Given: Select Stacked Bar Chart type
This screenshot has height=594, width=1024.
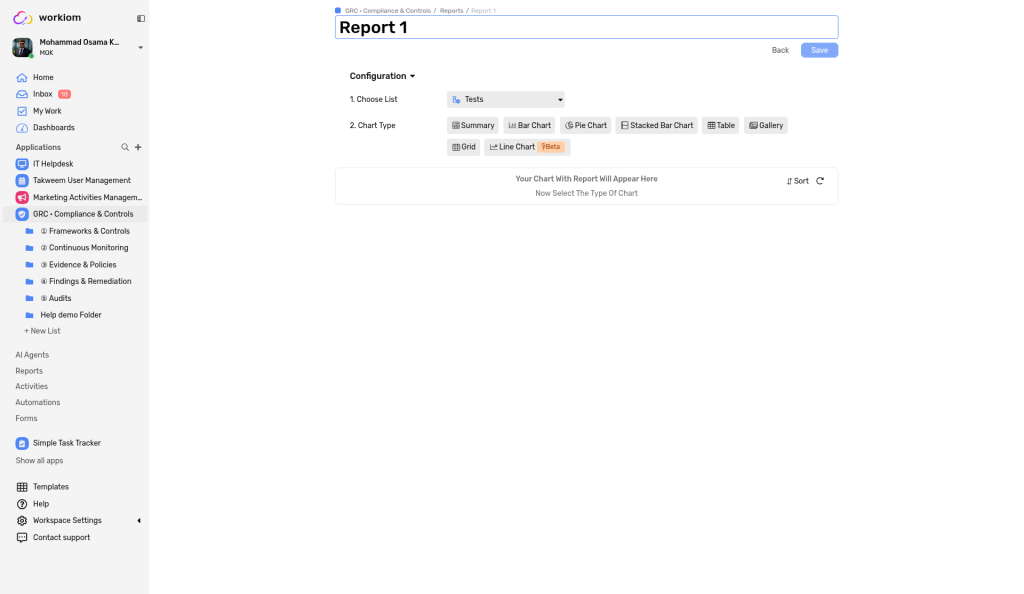Looking at the screenshot, I should point(656,125).
